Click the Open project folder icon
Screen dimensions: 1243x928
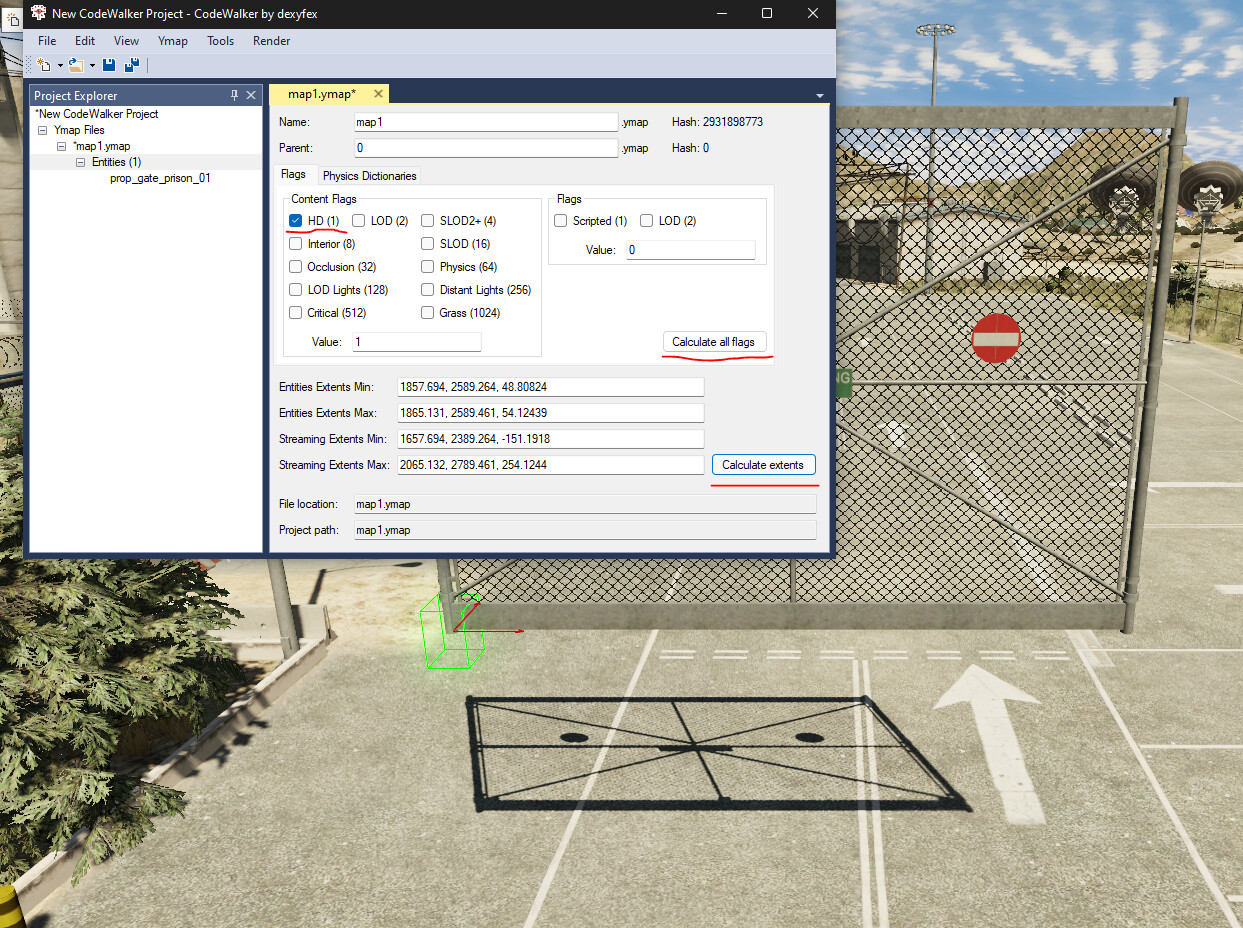tap(76, 65)
